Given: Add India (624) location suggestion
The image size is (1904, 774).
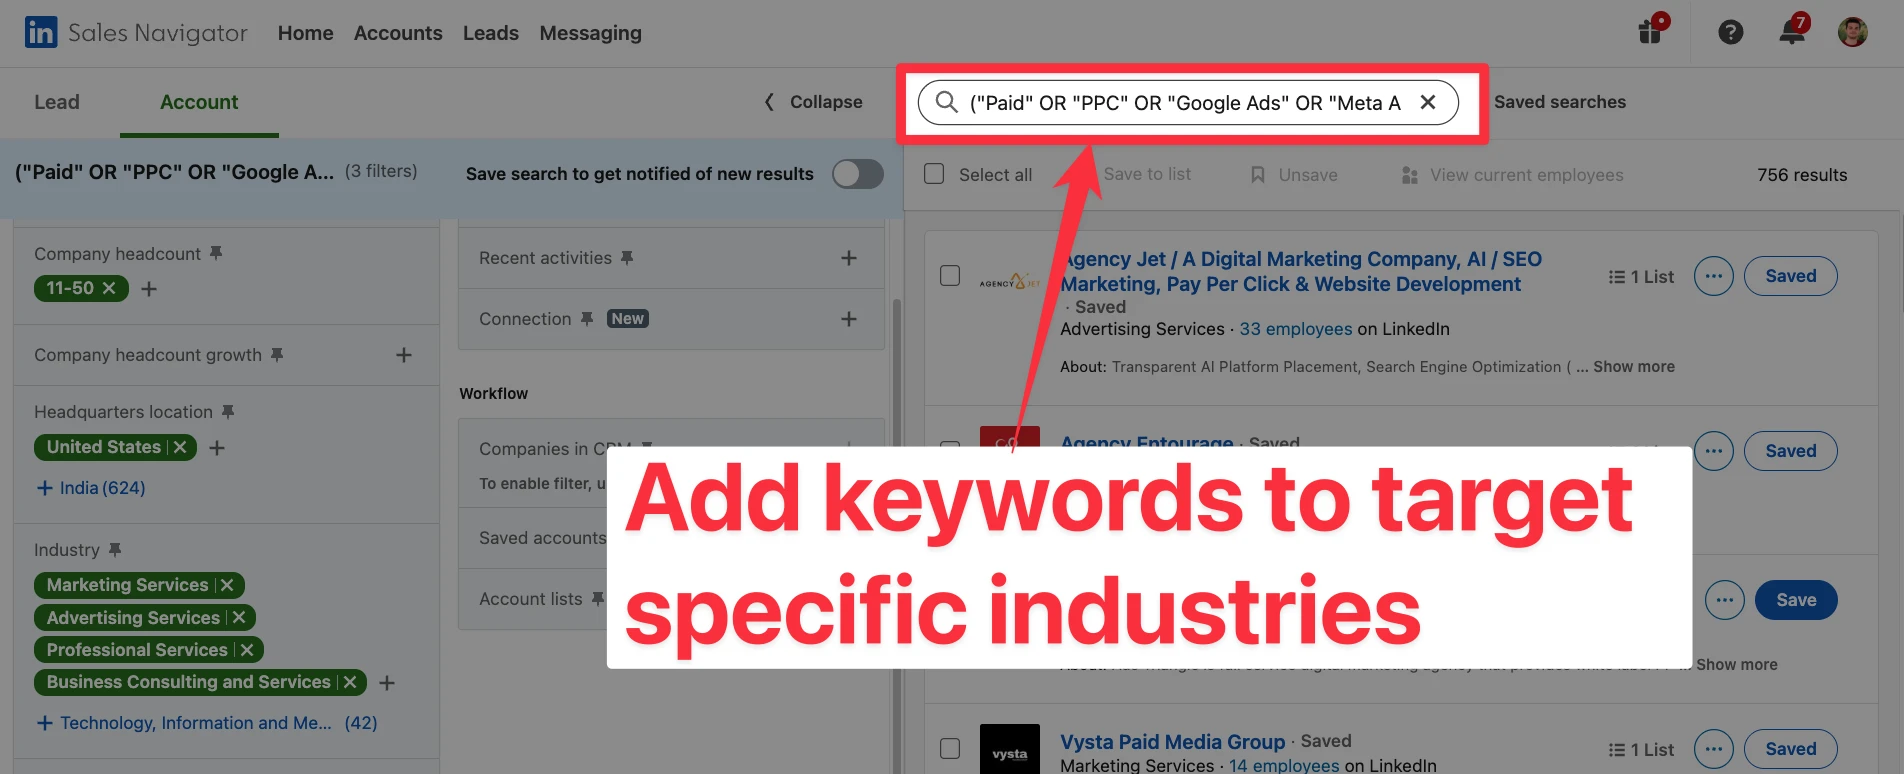Looking at the screenshot, I should tap(91, 488).
